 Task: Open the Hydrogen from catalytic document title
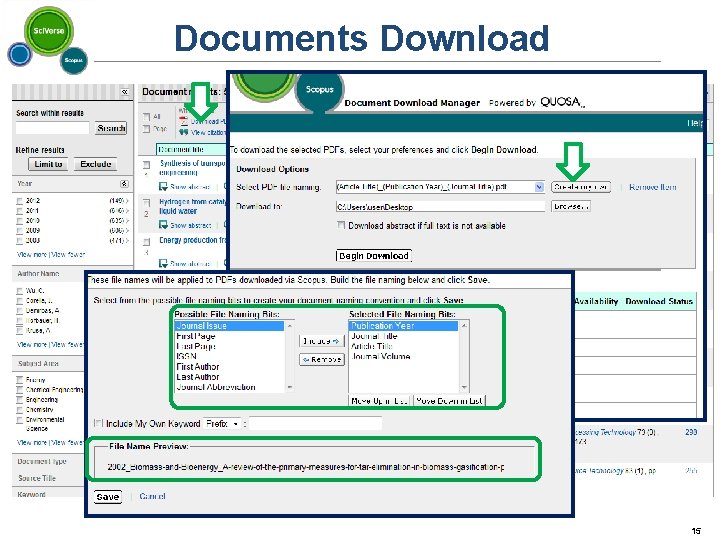pyautogui.click(x=192, y=206)
